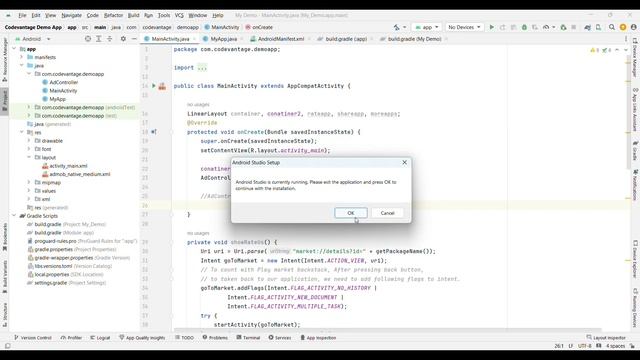Switch to the MyApp.java editor tab
The height and width of the screenshot is (360, 640).
click(224, 39)
